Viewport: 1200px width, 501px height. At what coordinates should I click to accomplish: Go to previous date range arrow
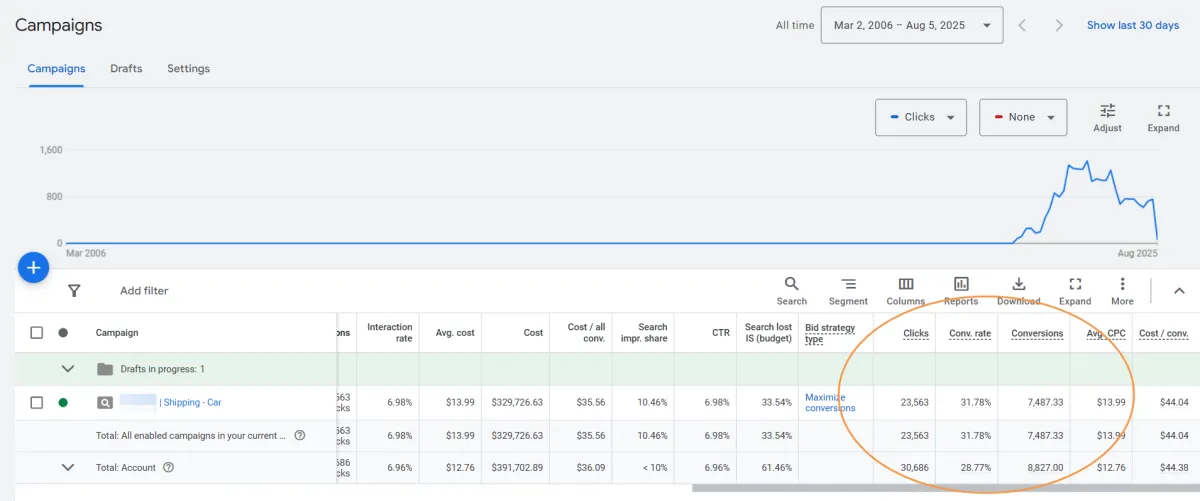tap(1022, 25)
